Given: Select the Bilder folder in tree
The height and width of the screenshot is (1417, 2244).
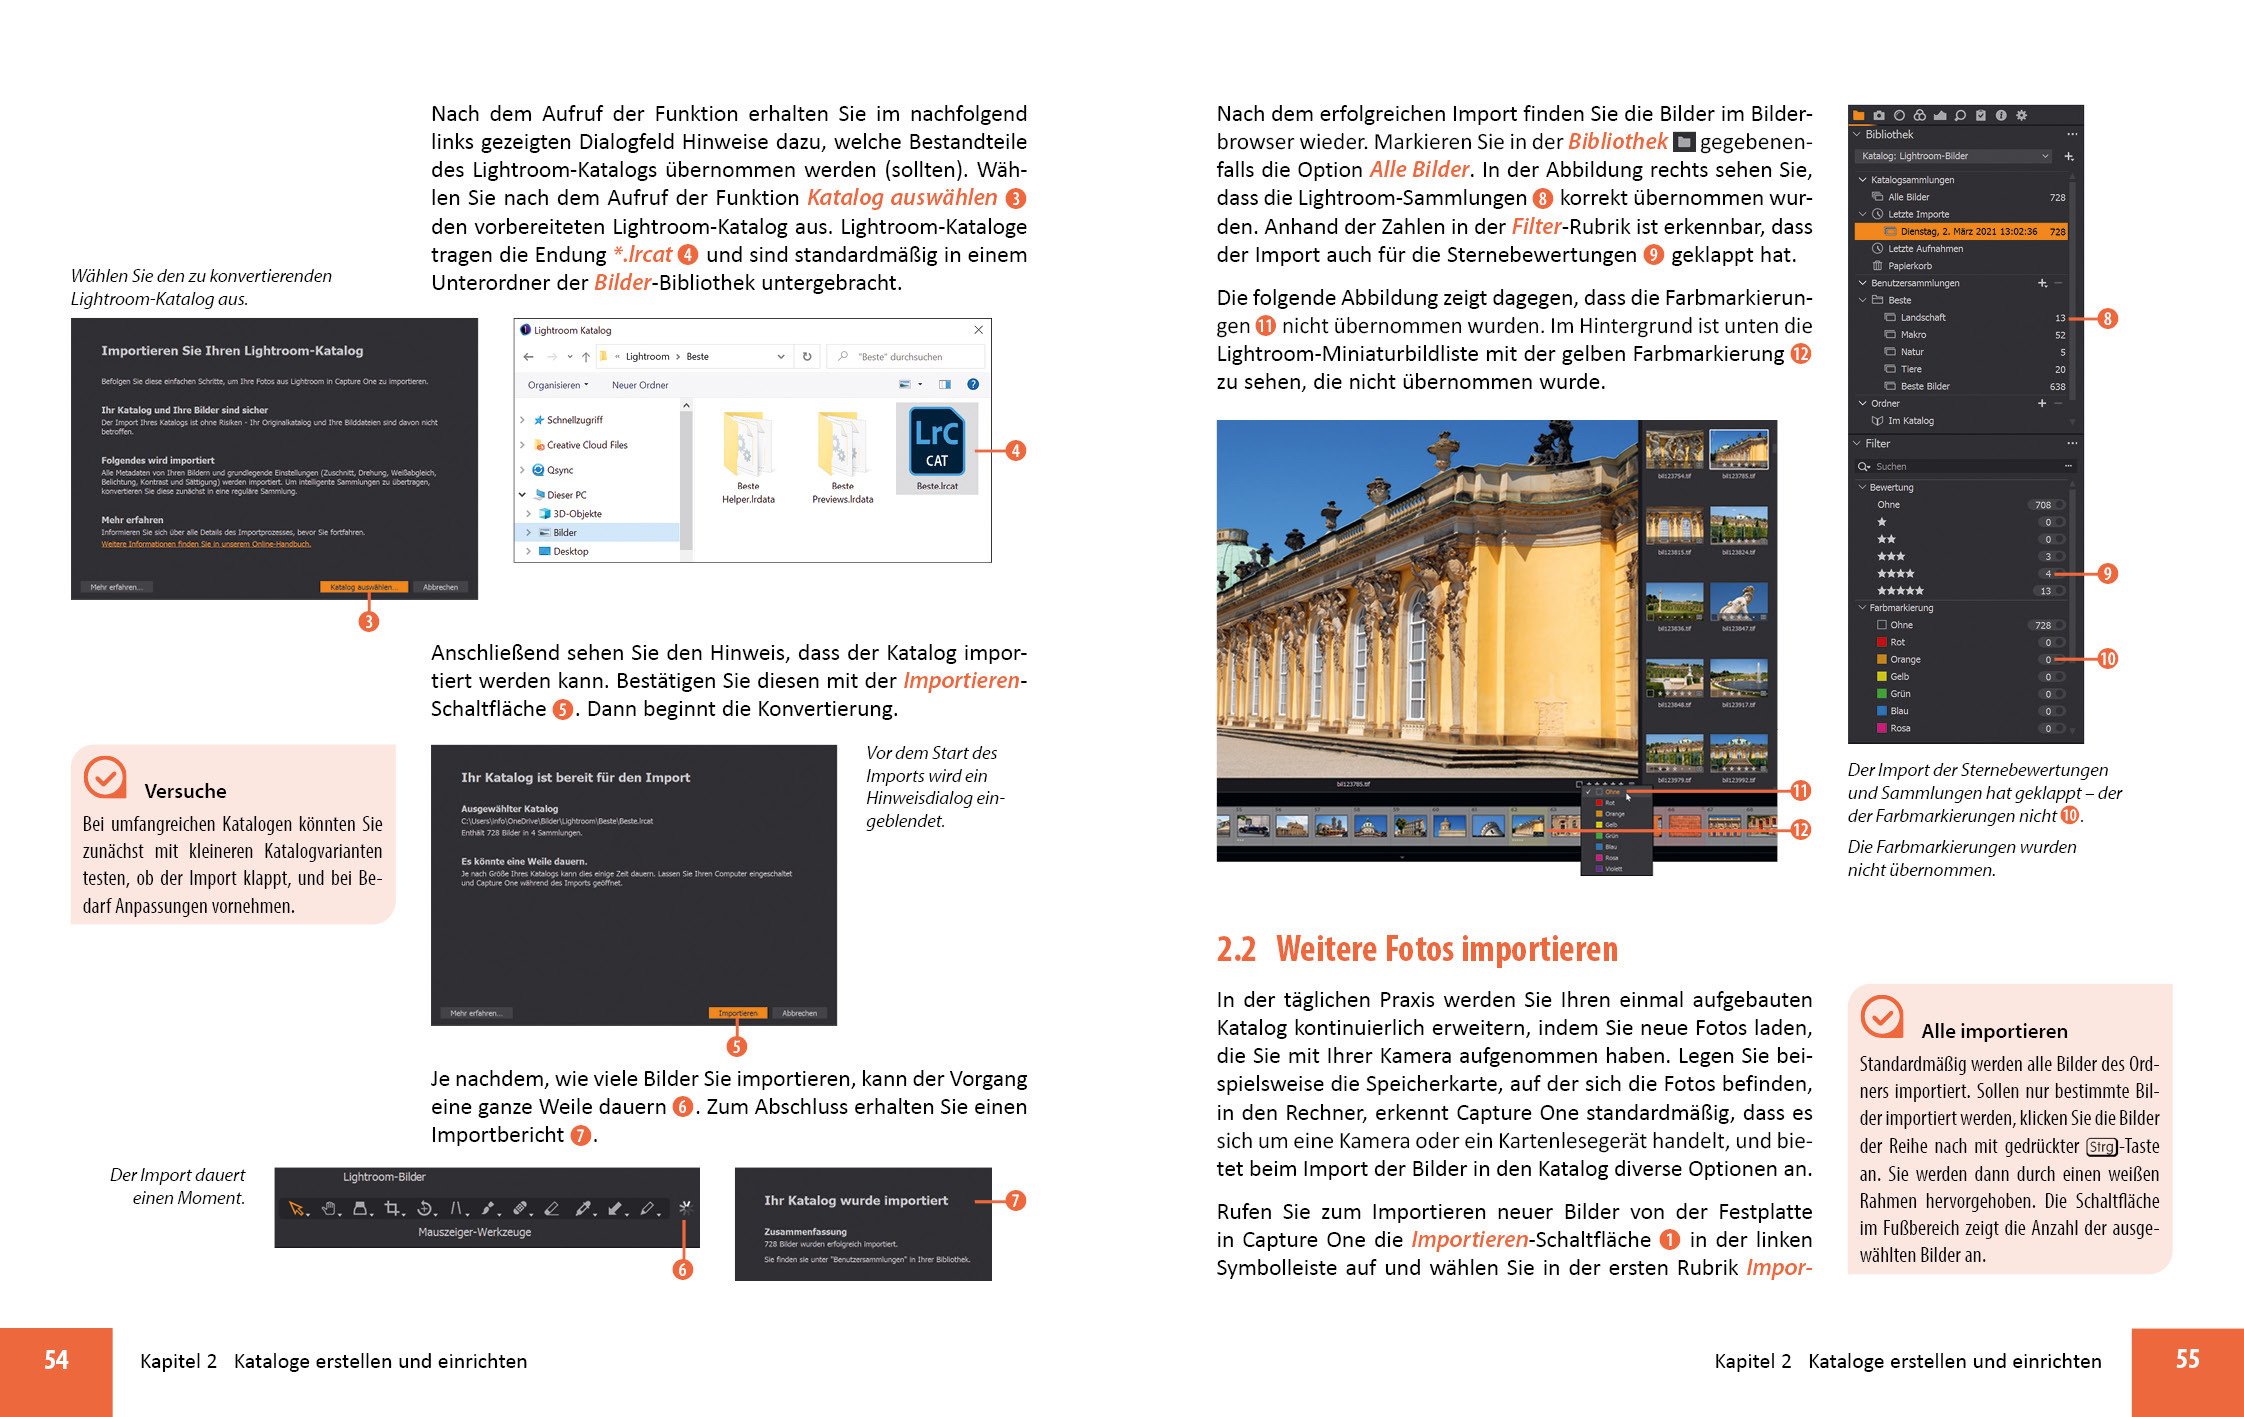Looking at the screenshot, I should click(x=565, y=533).
